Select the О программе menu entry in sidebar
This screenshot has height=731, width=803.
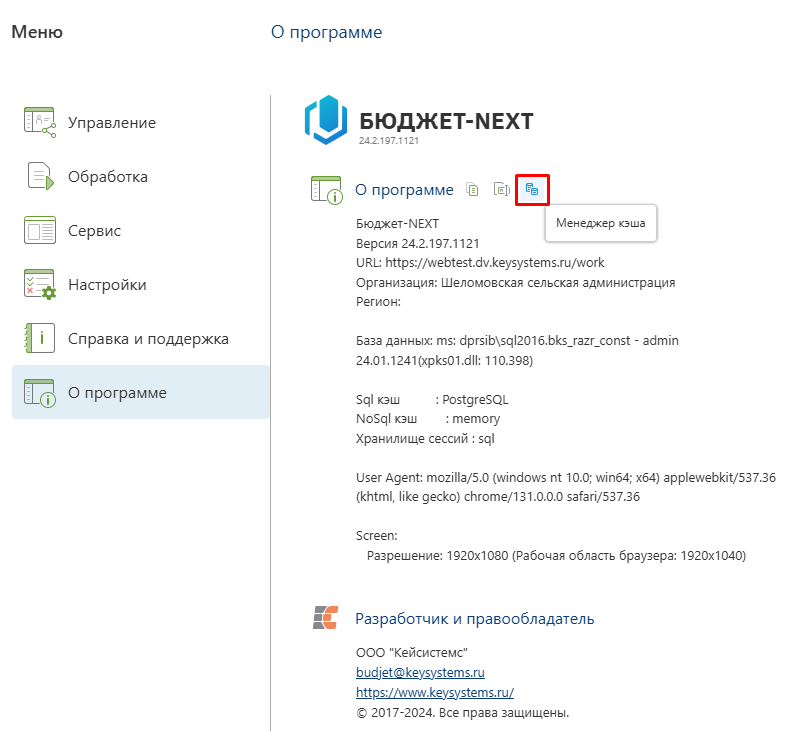click(x=141, y=392)
